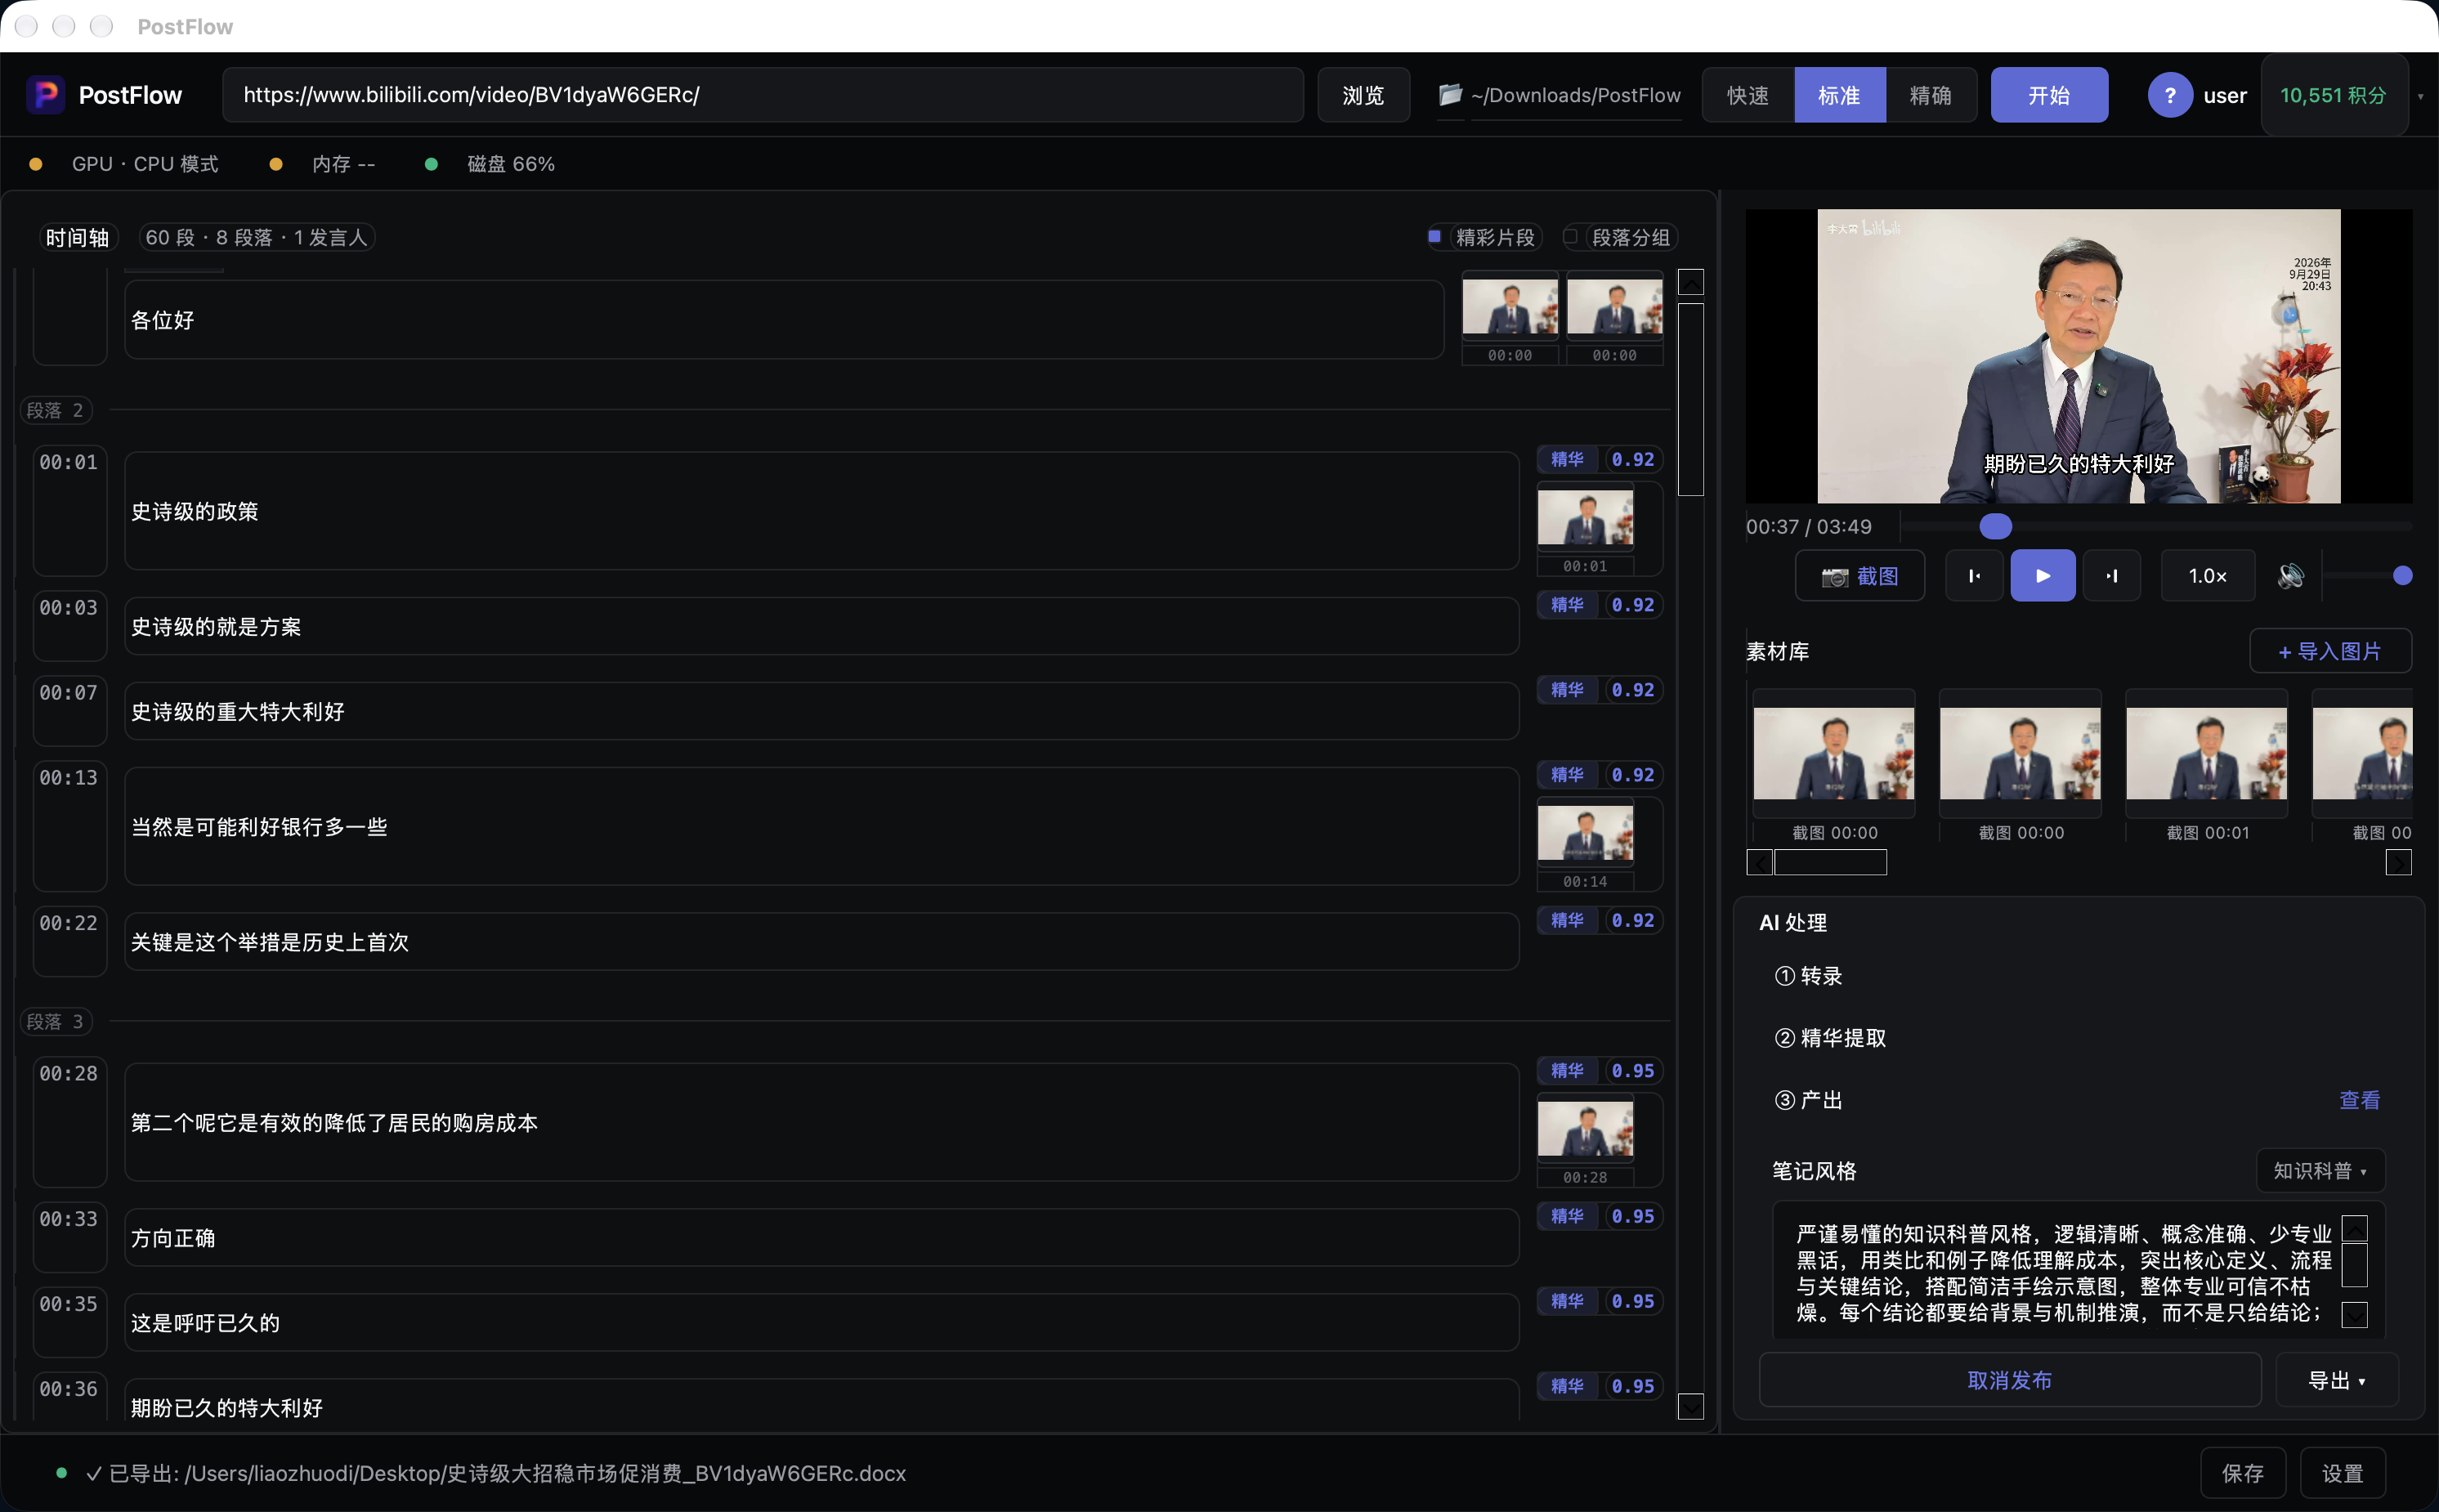Click the video progress slider handle
The image size is (2439, 1512).
click(1995, 526)
